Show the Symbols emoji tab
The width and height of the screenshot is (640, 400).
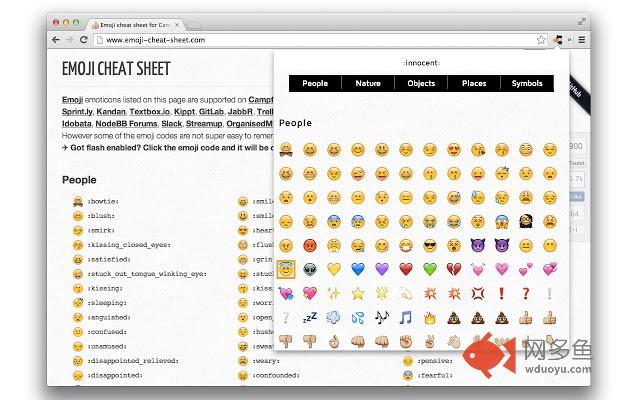(x=527, y=83)
